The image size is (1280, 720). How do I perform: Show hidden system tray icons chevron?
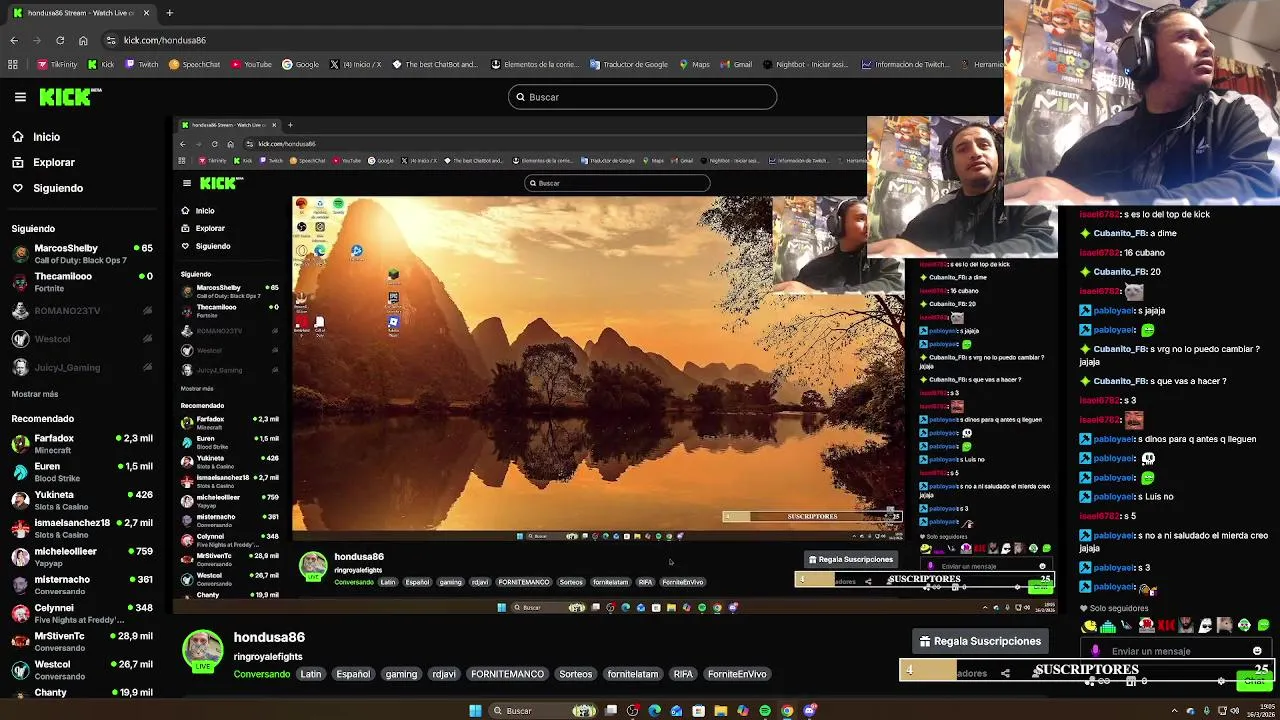point(1175,711)
